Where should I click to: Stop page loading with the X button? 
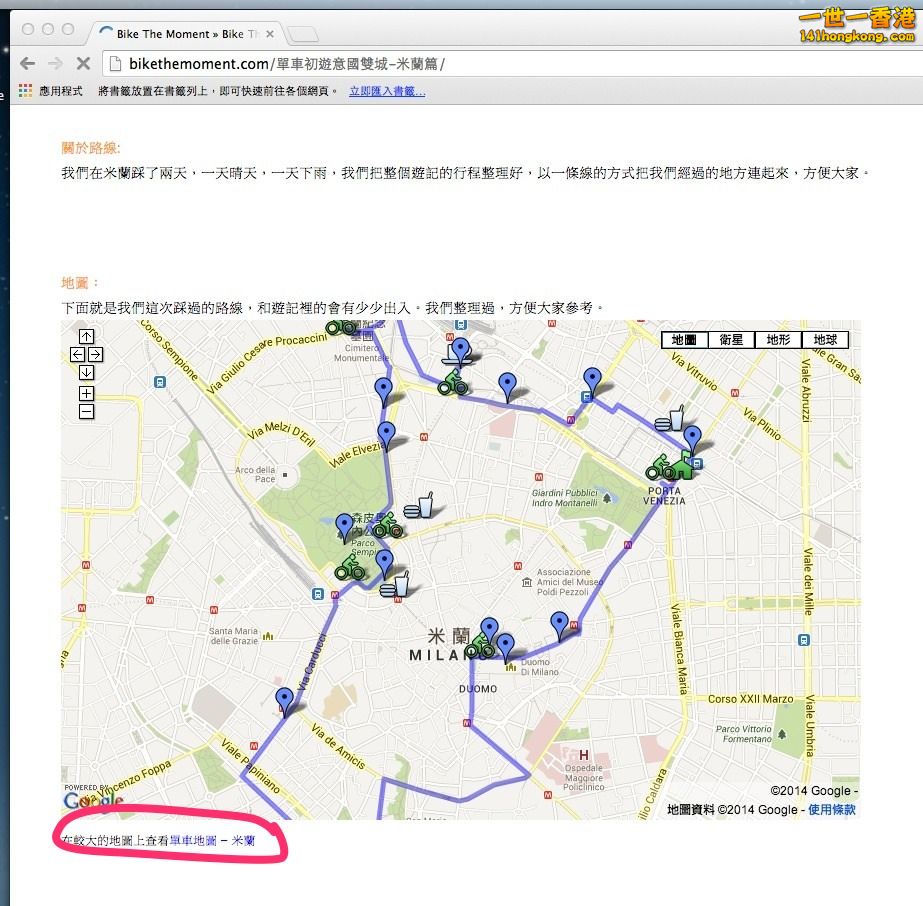tap(83, 64)
